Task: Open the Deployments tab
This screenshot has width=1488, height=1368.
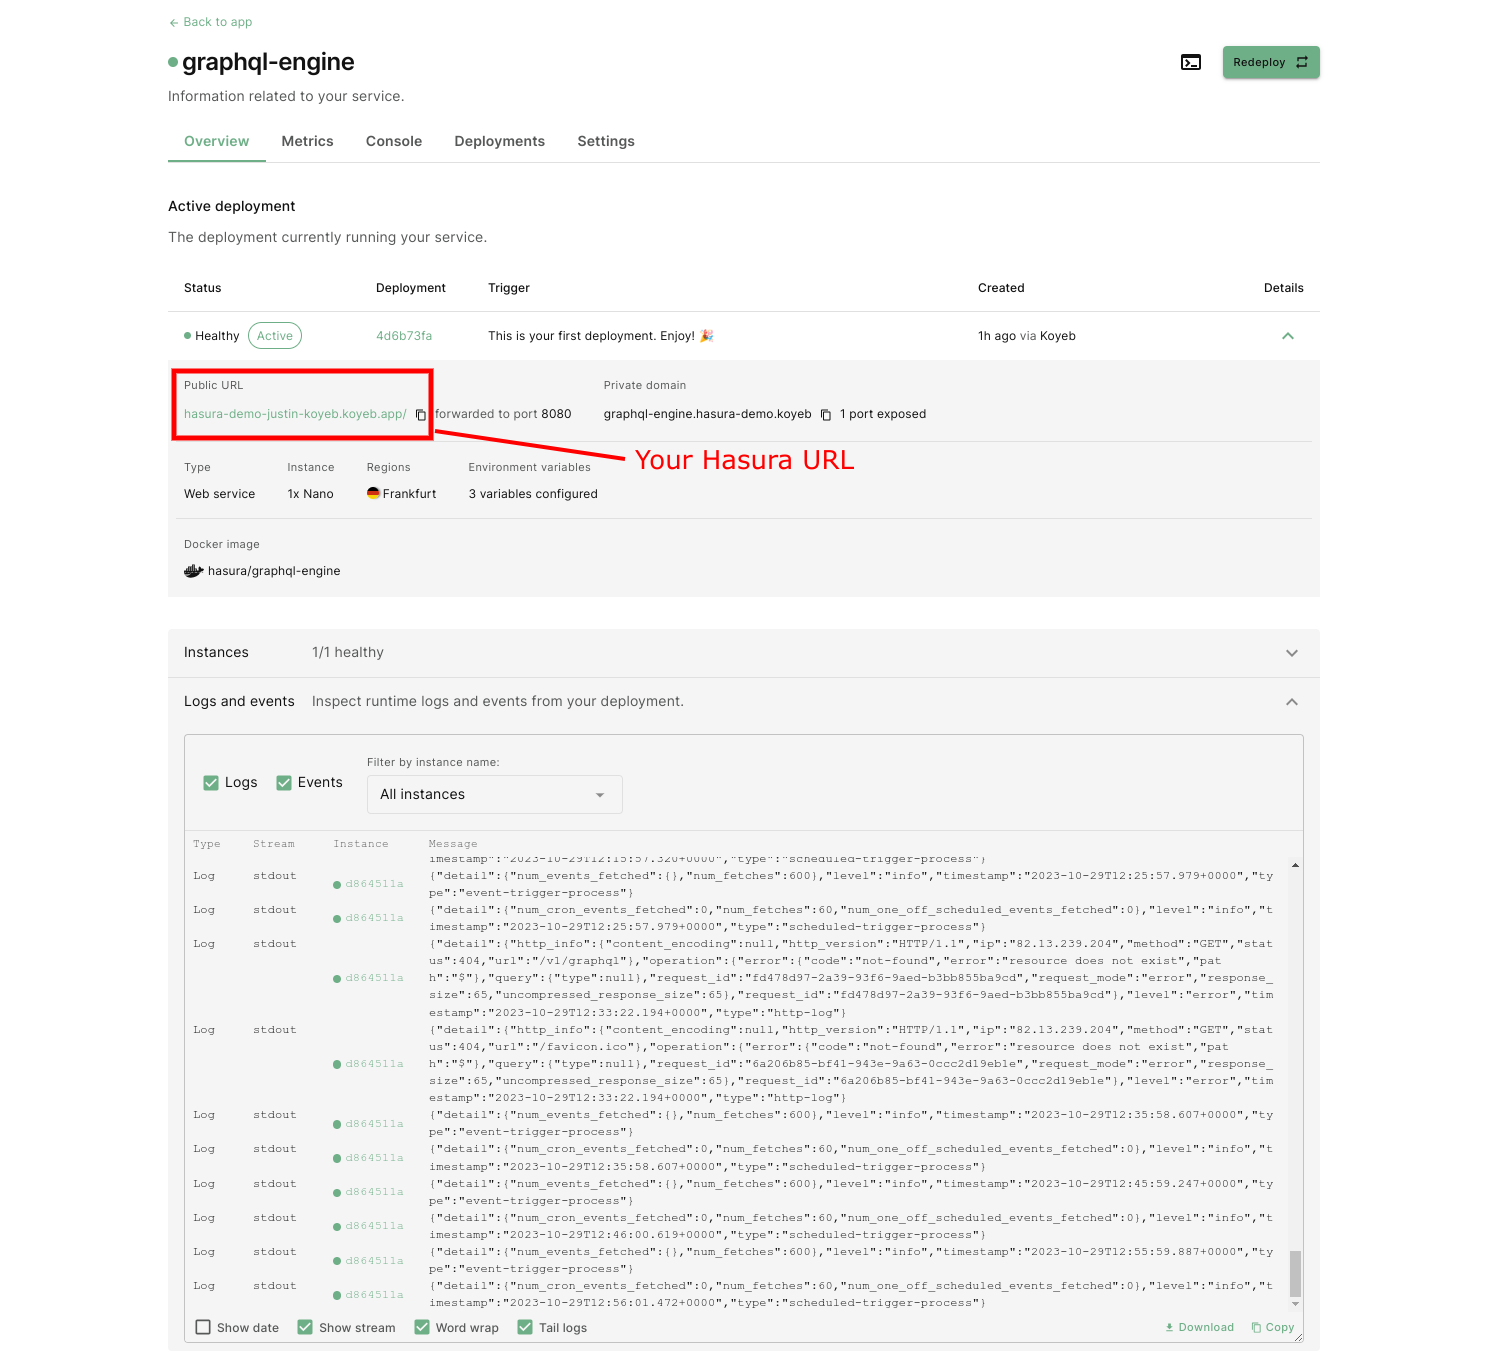Action: (499, 141)
